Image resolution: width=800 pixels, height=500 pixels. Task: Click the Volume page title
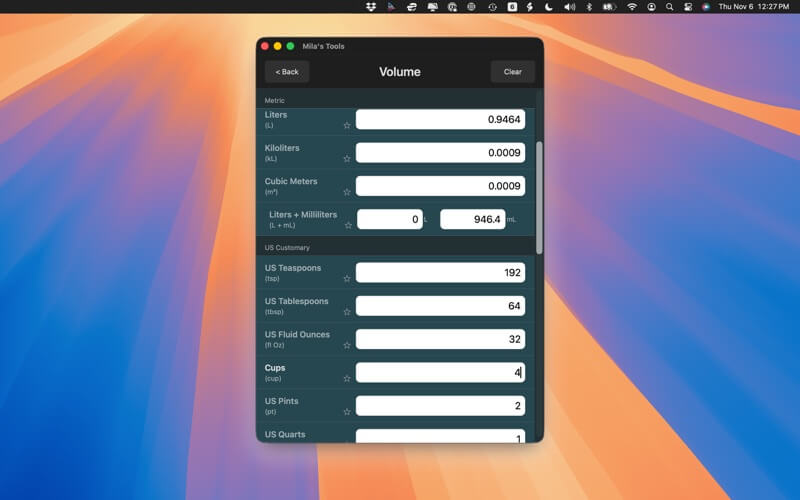(x=399, y=72)
